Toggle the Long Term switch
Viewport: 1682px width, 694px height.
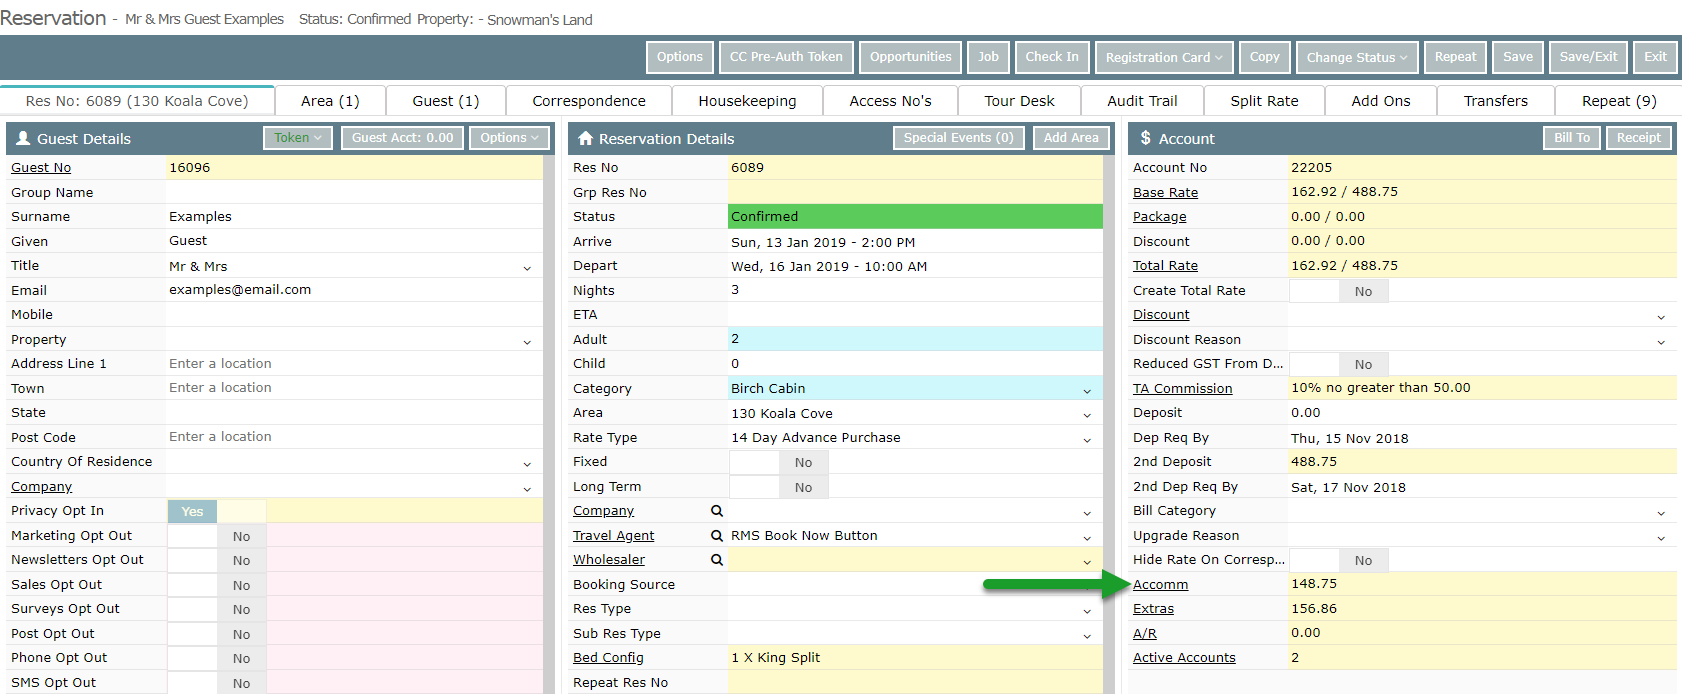pyautogui.click(x=779, y=487)
